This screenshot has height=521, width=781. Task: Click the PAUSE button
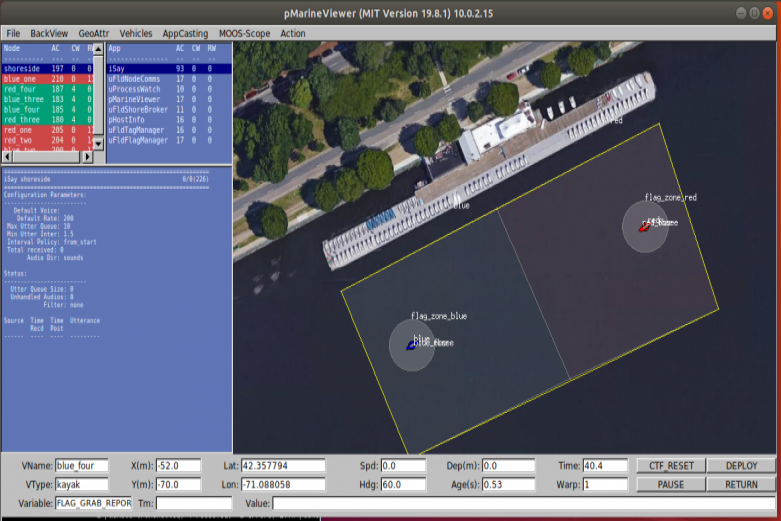pyautogui.click(x=671, y=485)
